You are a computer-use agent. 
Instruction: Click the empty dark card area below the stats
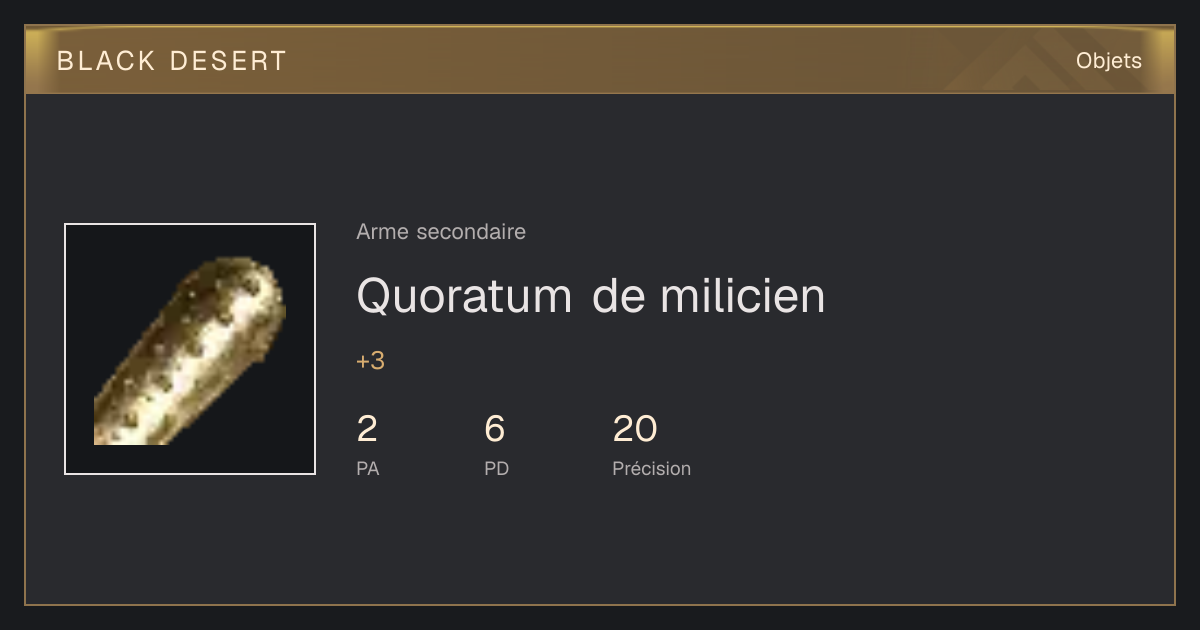pyautogui.click(x=600, y=545)
